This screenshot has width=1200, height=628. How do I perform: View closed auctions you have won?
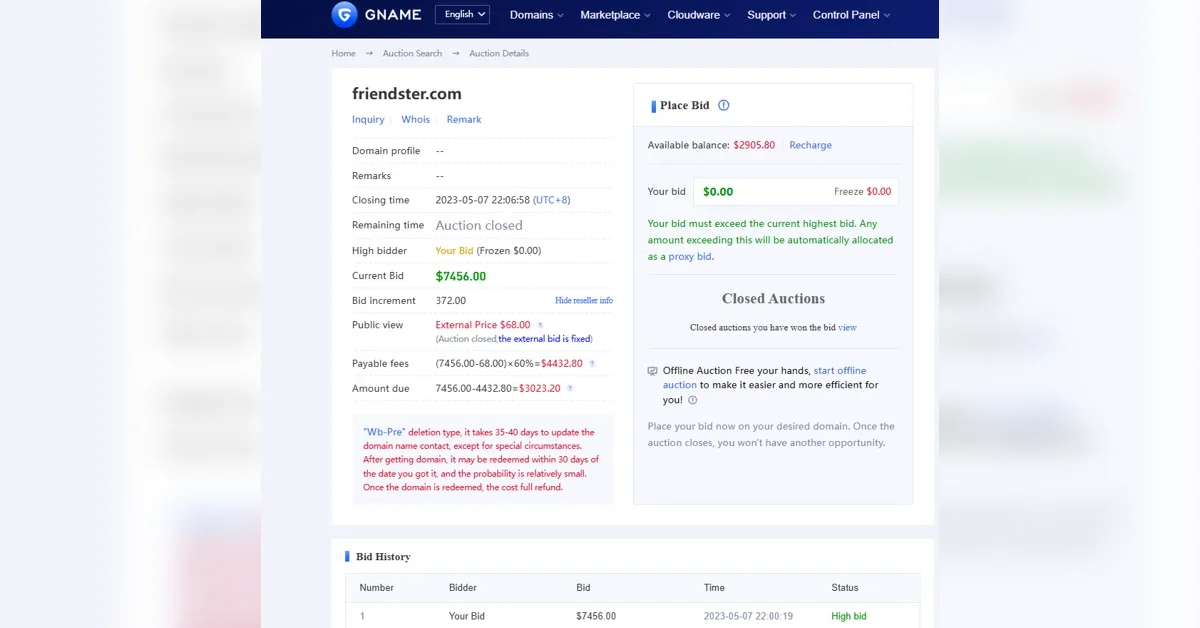coord(847,327)
